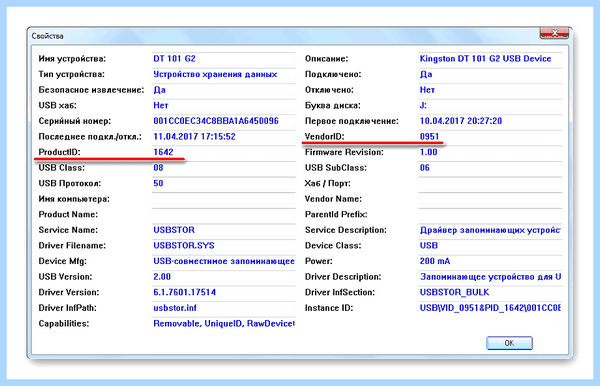The height and width of the screenshot is (386, 600).
Task: Click the Первое подключение label
Action: [x=351, y=121]
